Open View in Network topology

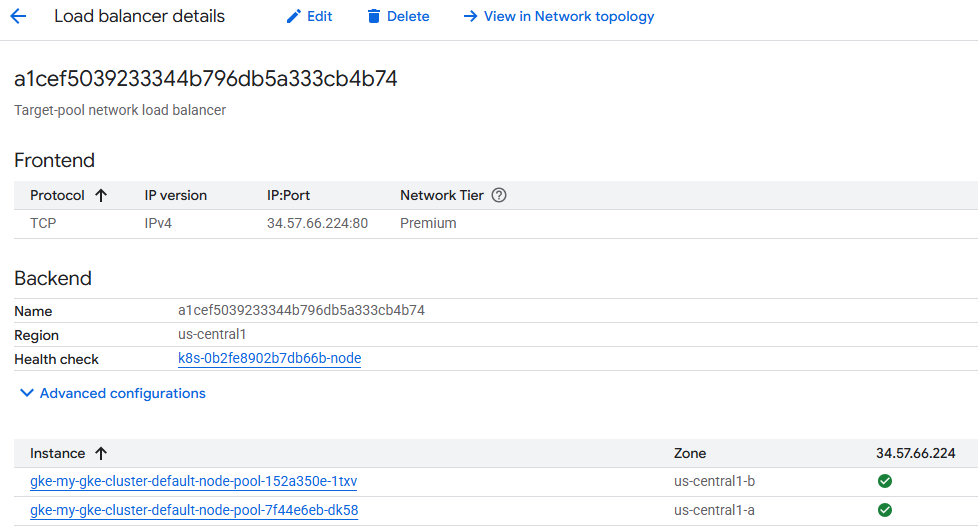coord(559,16)
